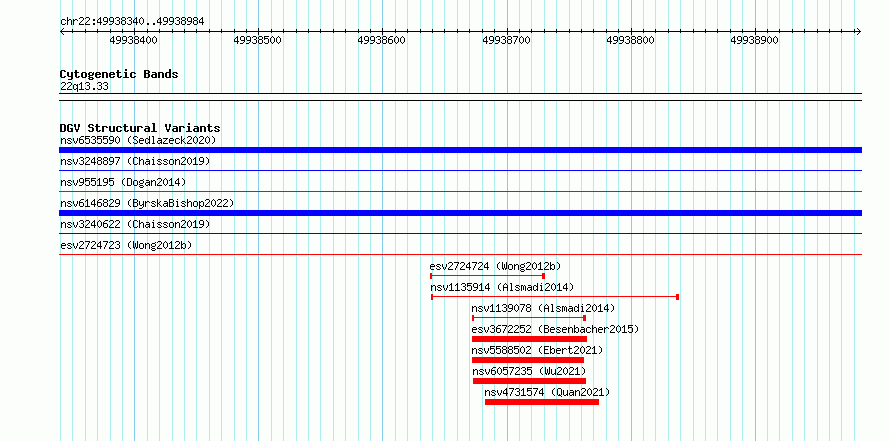The height and width of the screenshot is (441, 890).
Task: Select the red span under nsv1139078
Action: [x=529, y=318]
